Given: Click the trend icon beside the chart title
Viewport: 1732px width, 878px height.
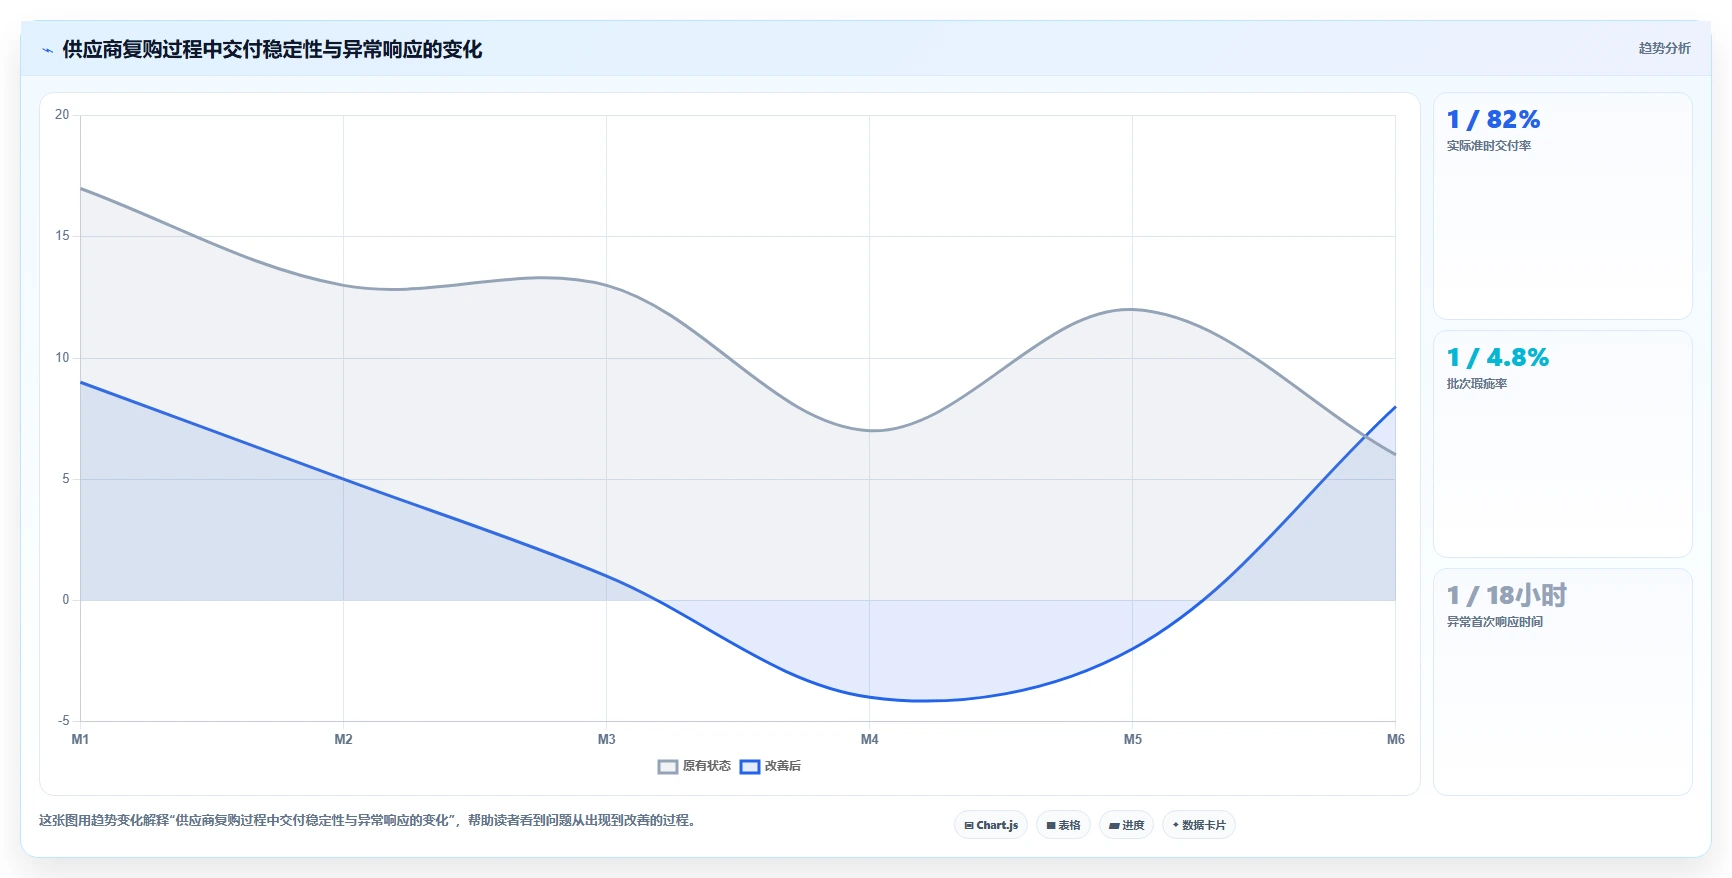Looking at the screenshot, I should click(47, 50).
